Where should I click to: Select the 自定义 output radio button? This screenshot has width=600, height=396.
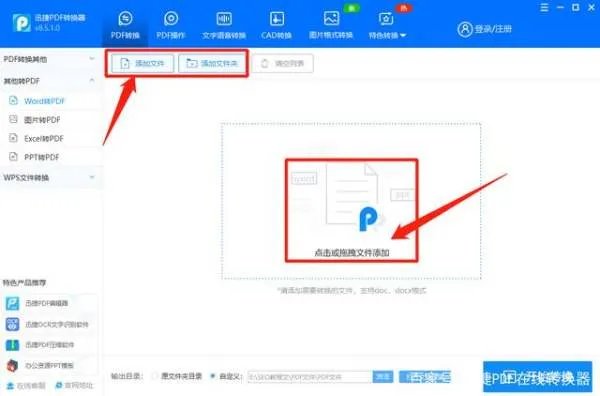(x=213, y=376)
